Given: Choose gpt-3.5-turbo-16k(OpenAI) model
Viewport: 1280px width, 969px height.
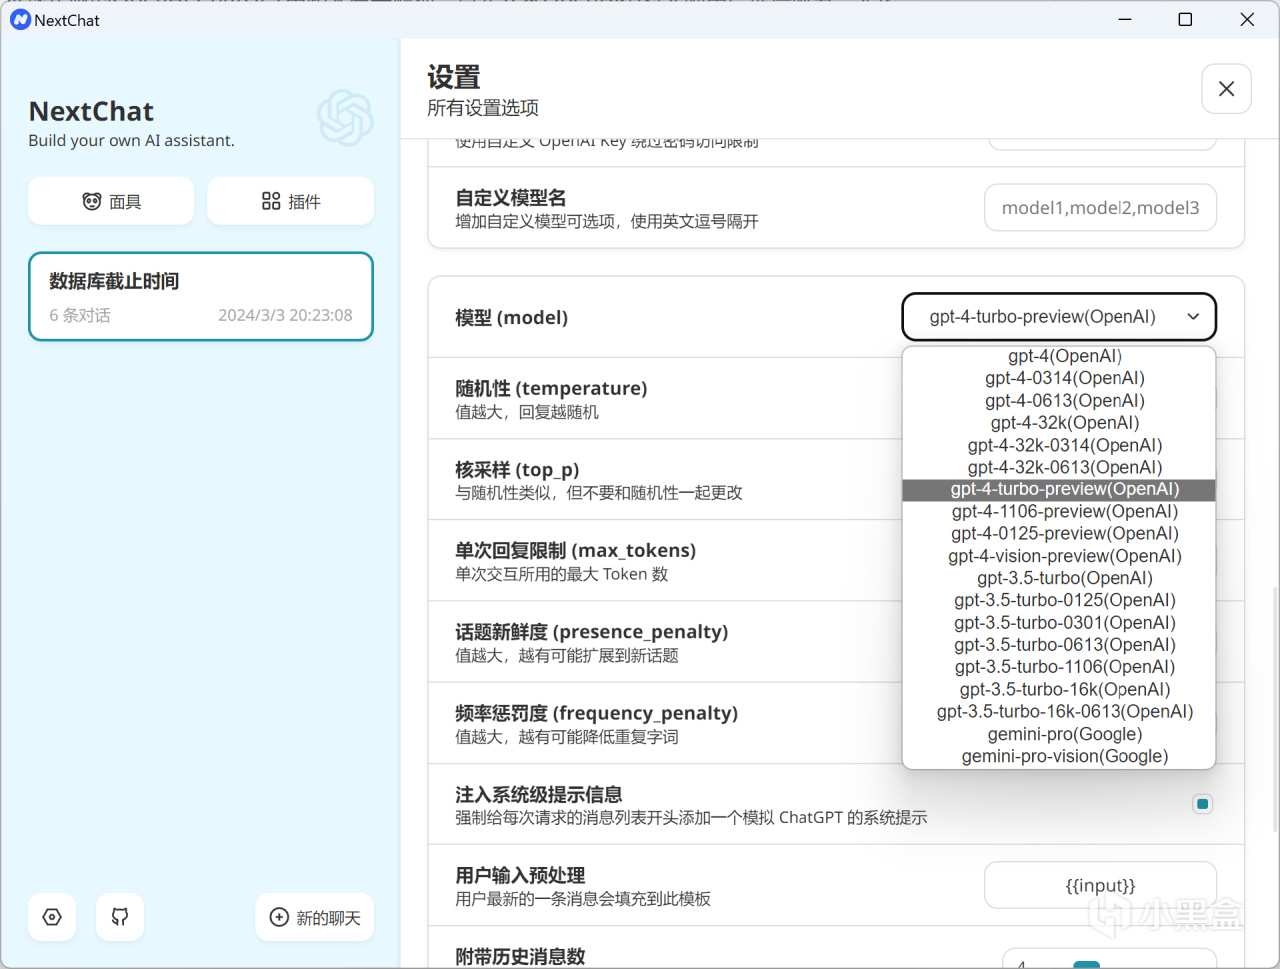Looking at the screenshot, I should point(1059,689).
